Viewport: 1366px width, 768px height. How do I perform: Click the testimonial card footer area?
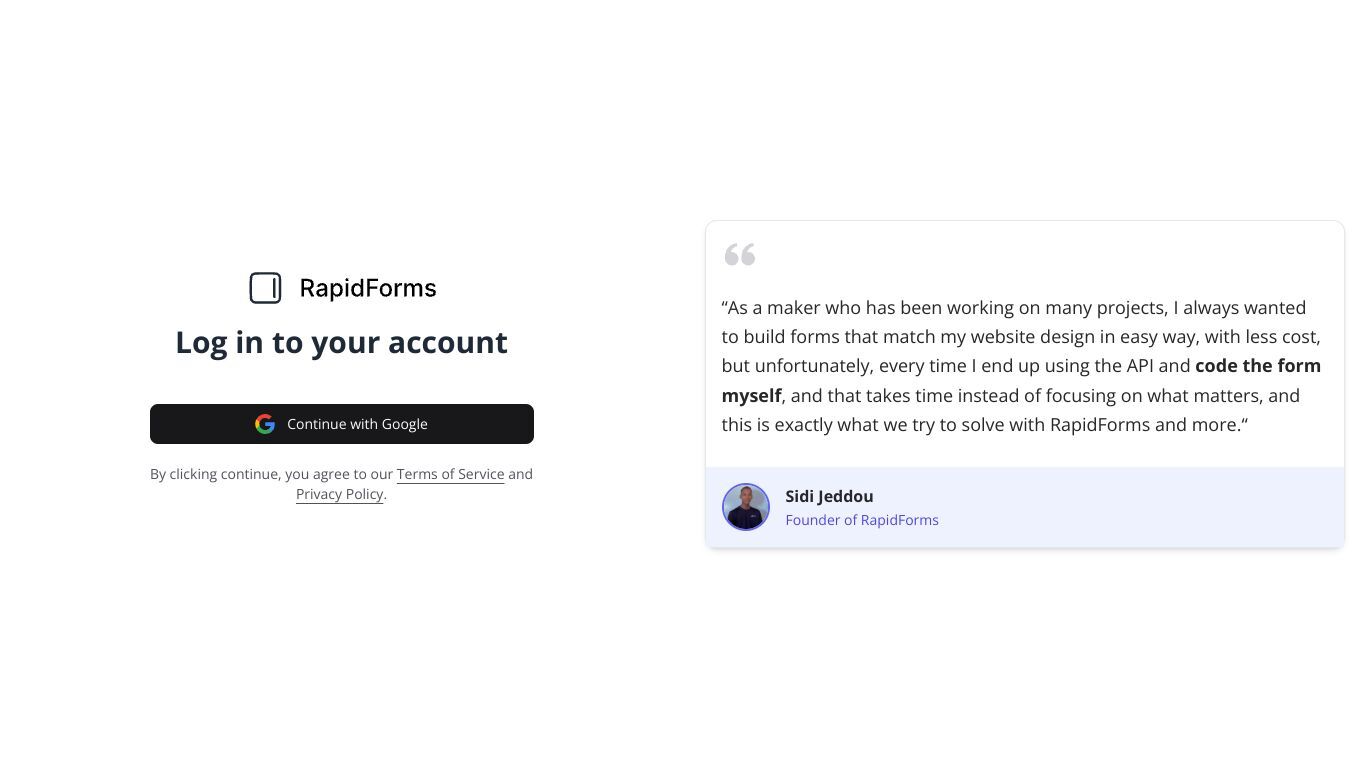(1025, 507)
